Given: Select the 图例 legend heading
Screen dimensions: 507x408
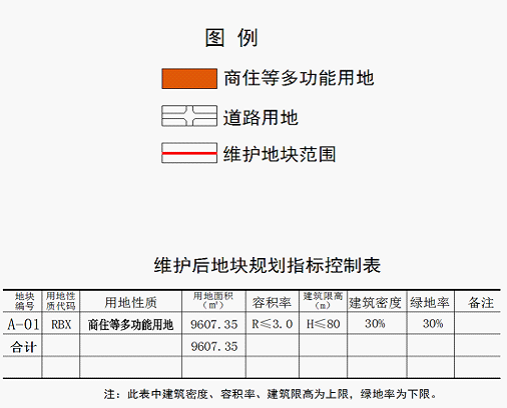Looking at the screenshot, I should [x=231, y=38].
